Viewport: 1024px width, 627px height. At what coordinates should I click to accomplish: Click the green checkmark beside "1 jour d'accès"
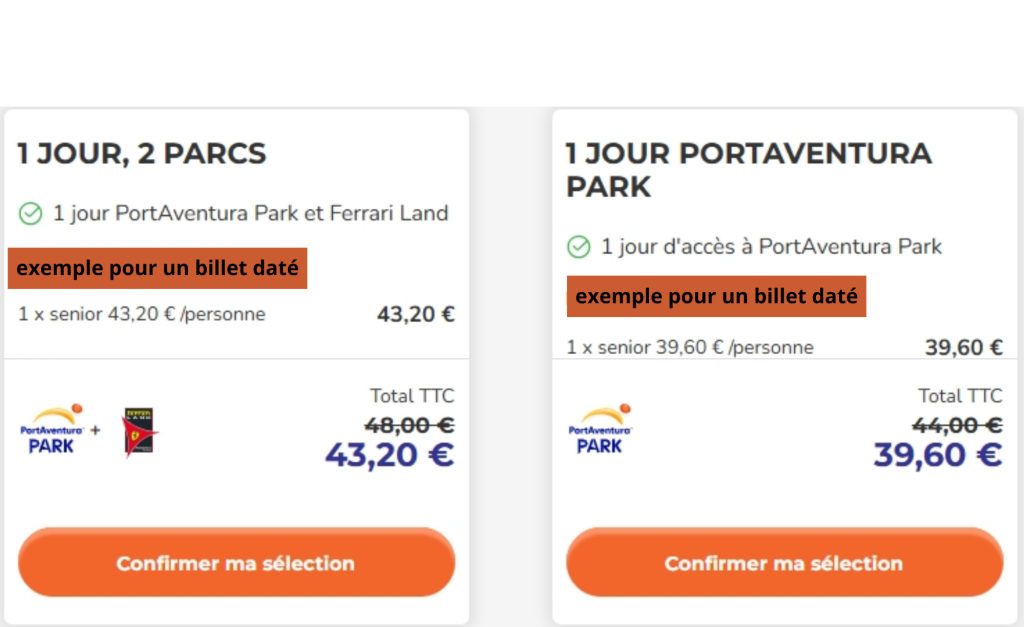579,246
